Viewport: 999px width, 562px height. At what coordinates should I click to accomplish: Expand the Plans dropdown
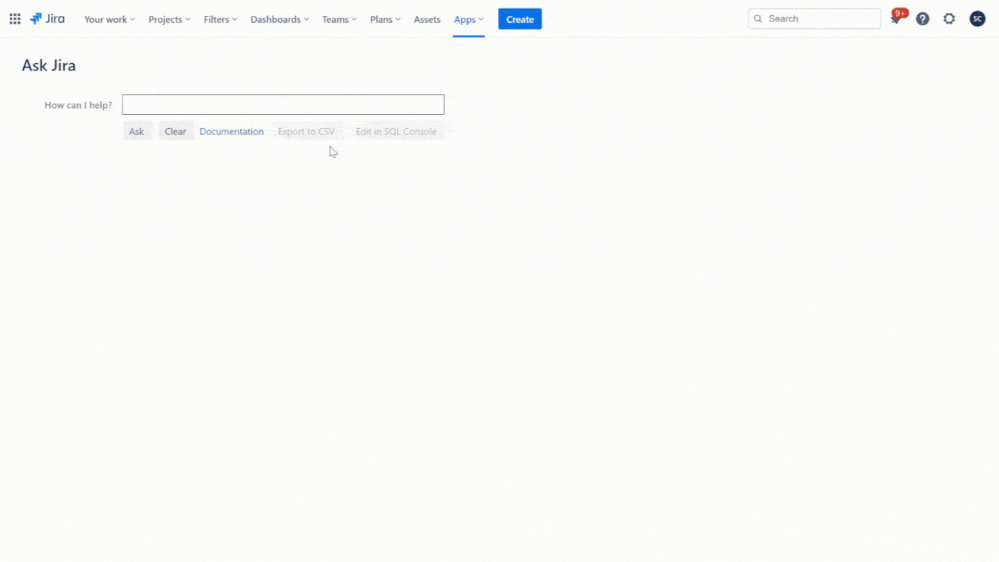(385, 20)
